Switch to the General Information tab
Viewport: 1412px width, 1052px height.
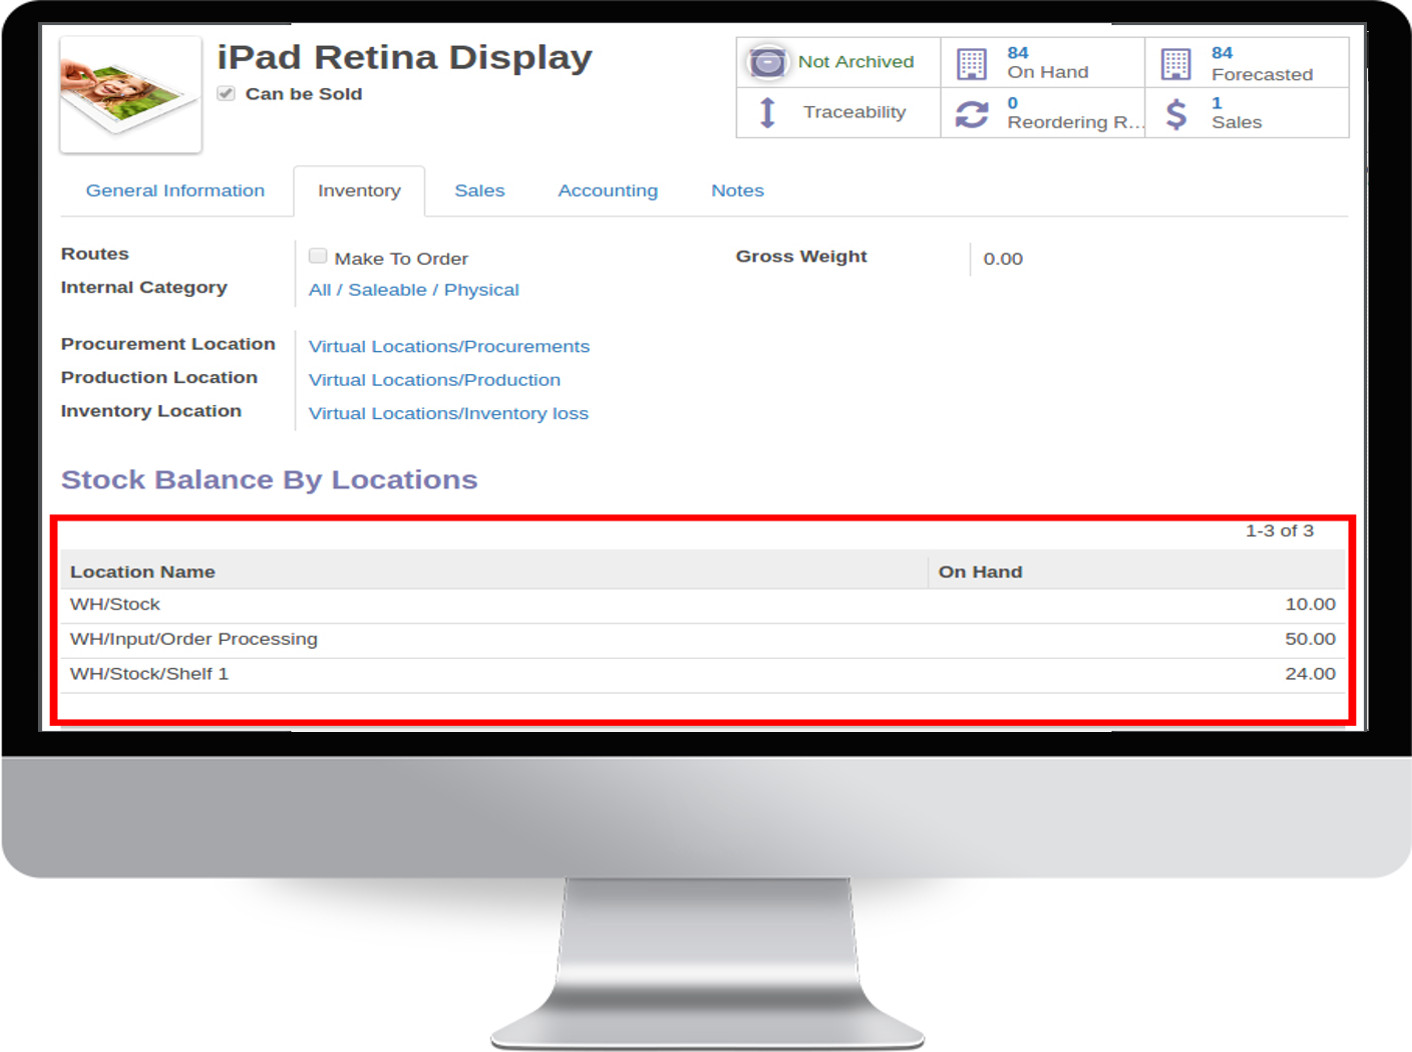[175, 190]
